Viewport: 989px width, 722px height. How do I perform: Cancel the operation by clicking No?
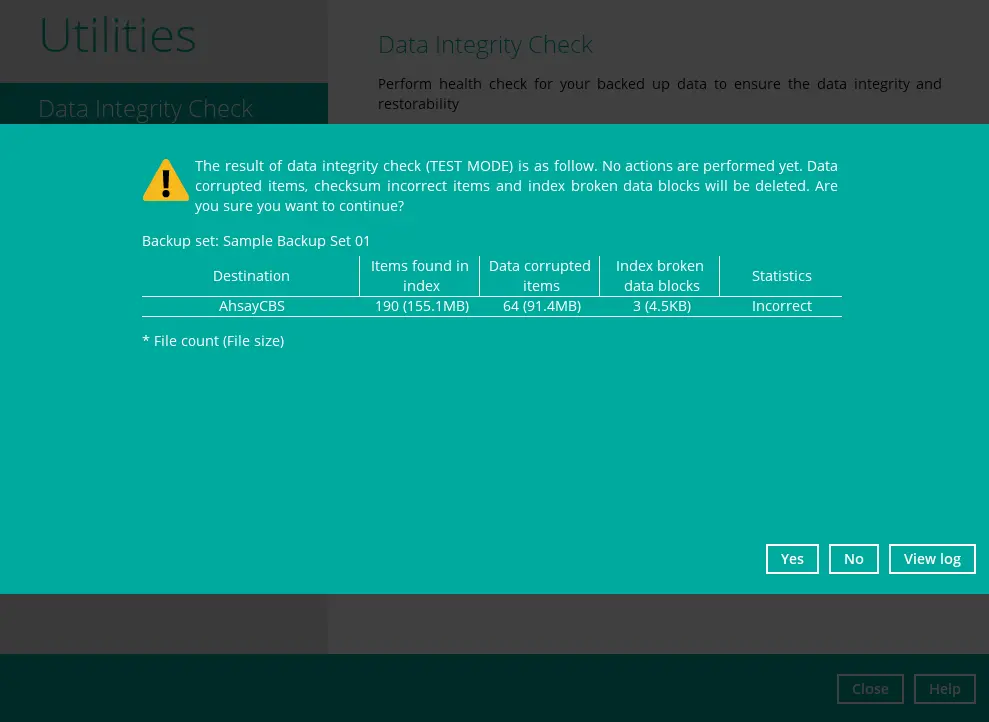(853, 559)
